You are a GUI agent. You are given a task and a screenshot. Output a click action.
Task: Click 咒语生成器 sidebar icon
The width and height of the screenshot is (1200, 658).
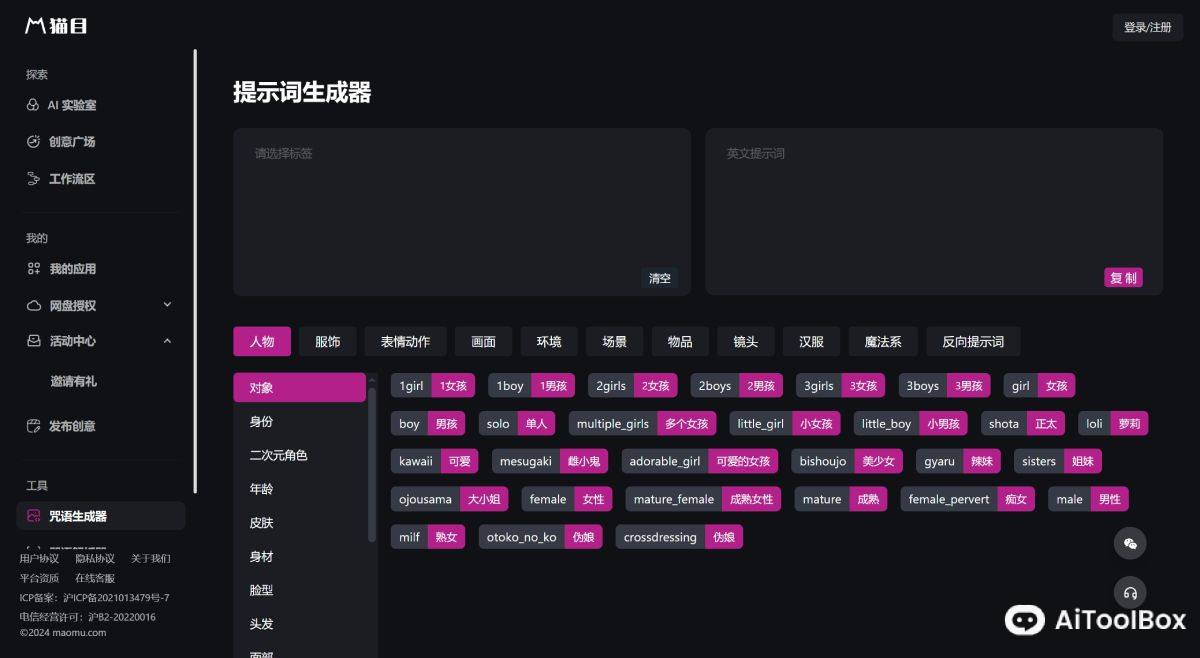point(33,516)
